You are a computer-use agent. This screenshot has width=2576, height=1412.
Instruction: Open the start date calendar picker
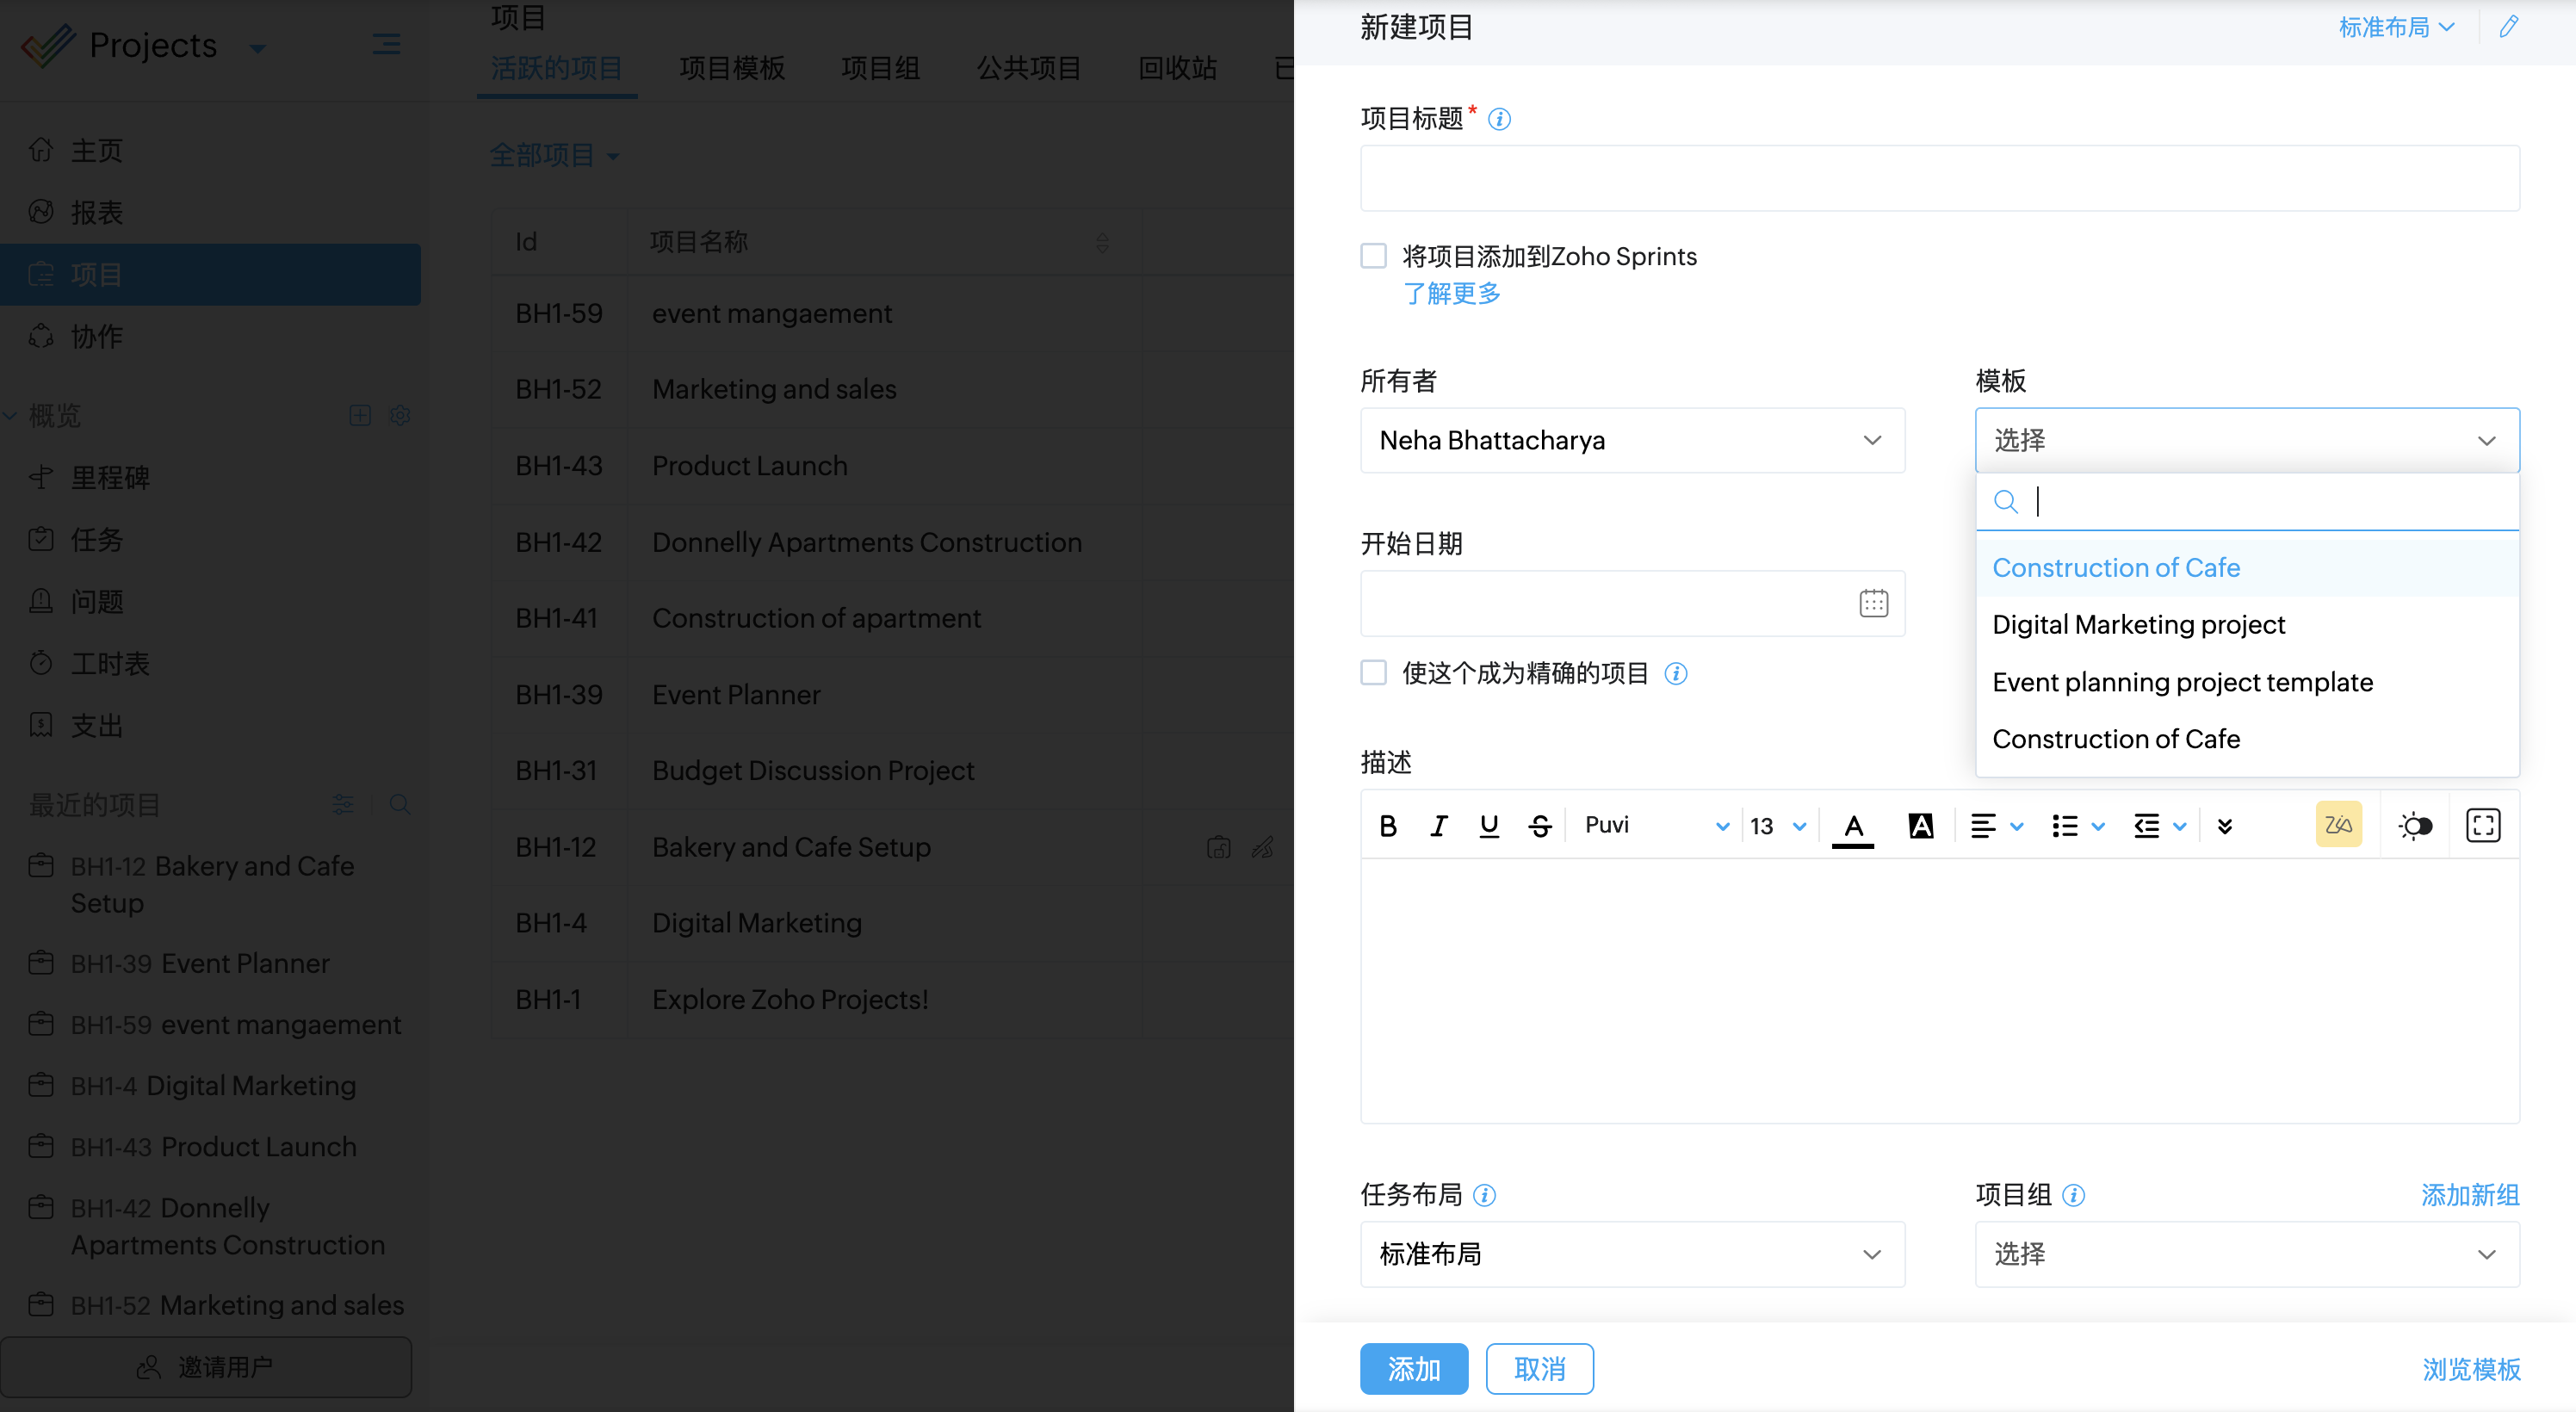tap(1873, 603)
